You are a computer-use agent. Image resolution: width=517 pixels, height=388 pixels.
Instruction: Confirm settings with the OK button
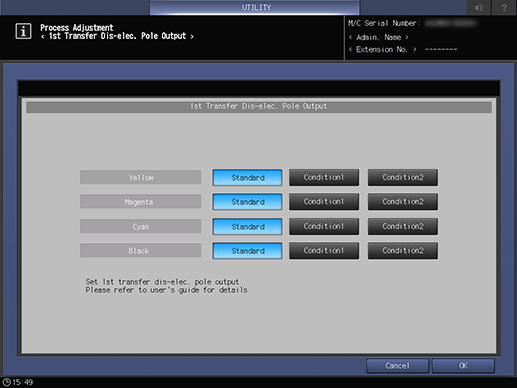[x=463, y=366]
